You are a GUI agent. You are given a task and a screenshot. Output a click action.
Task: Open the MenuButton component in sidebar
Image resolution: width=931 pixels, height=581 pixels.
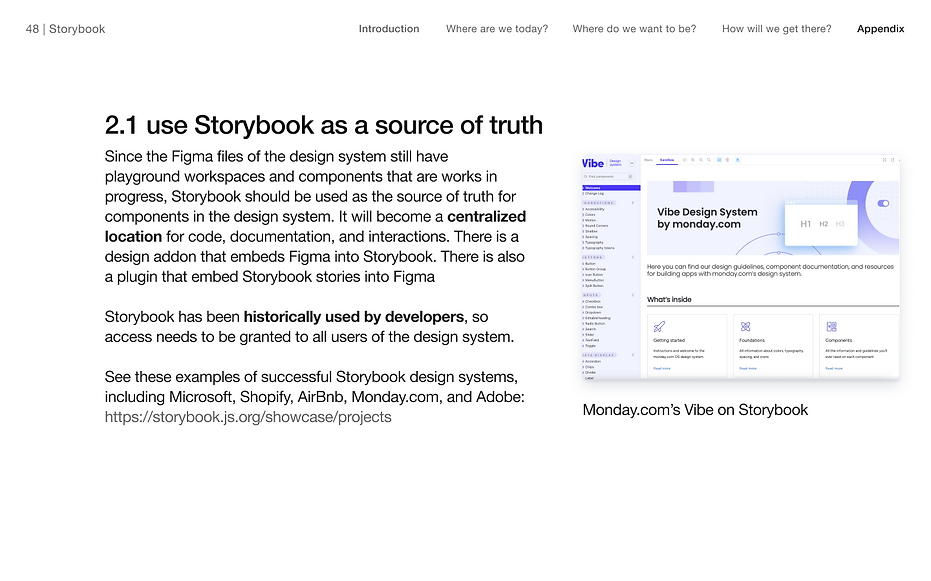click(594, 280)
